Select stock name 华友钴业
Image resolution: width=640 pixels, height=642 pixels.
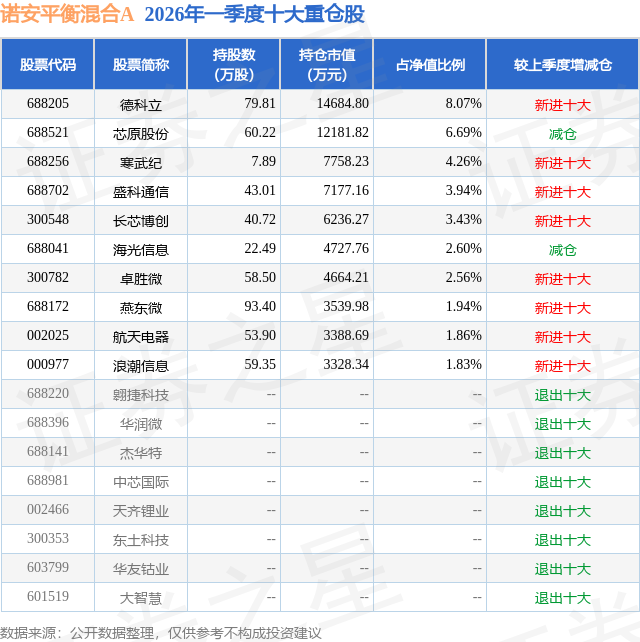pos(141,569)
